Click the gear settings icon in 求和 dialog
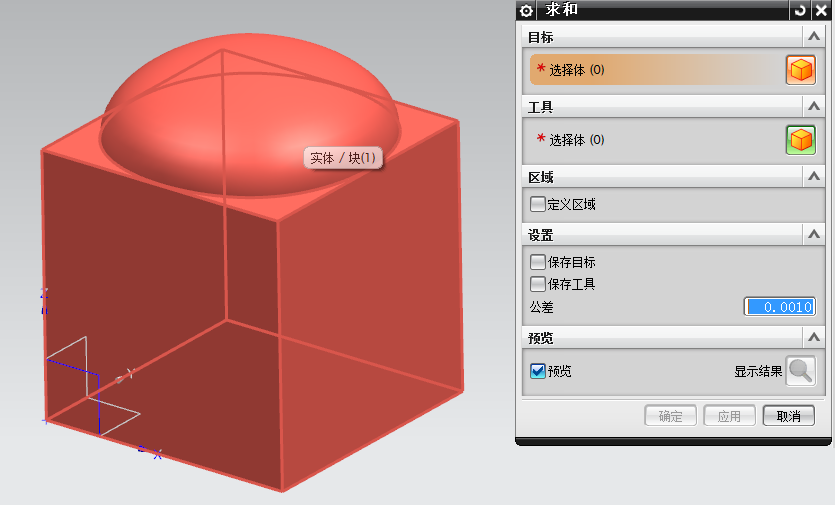Image resolution: width=835 pixels, height=505 pixels. pos(526,10)
